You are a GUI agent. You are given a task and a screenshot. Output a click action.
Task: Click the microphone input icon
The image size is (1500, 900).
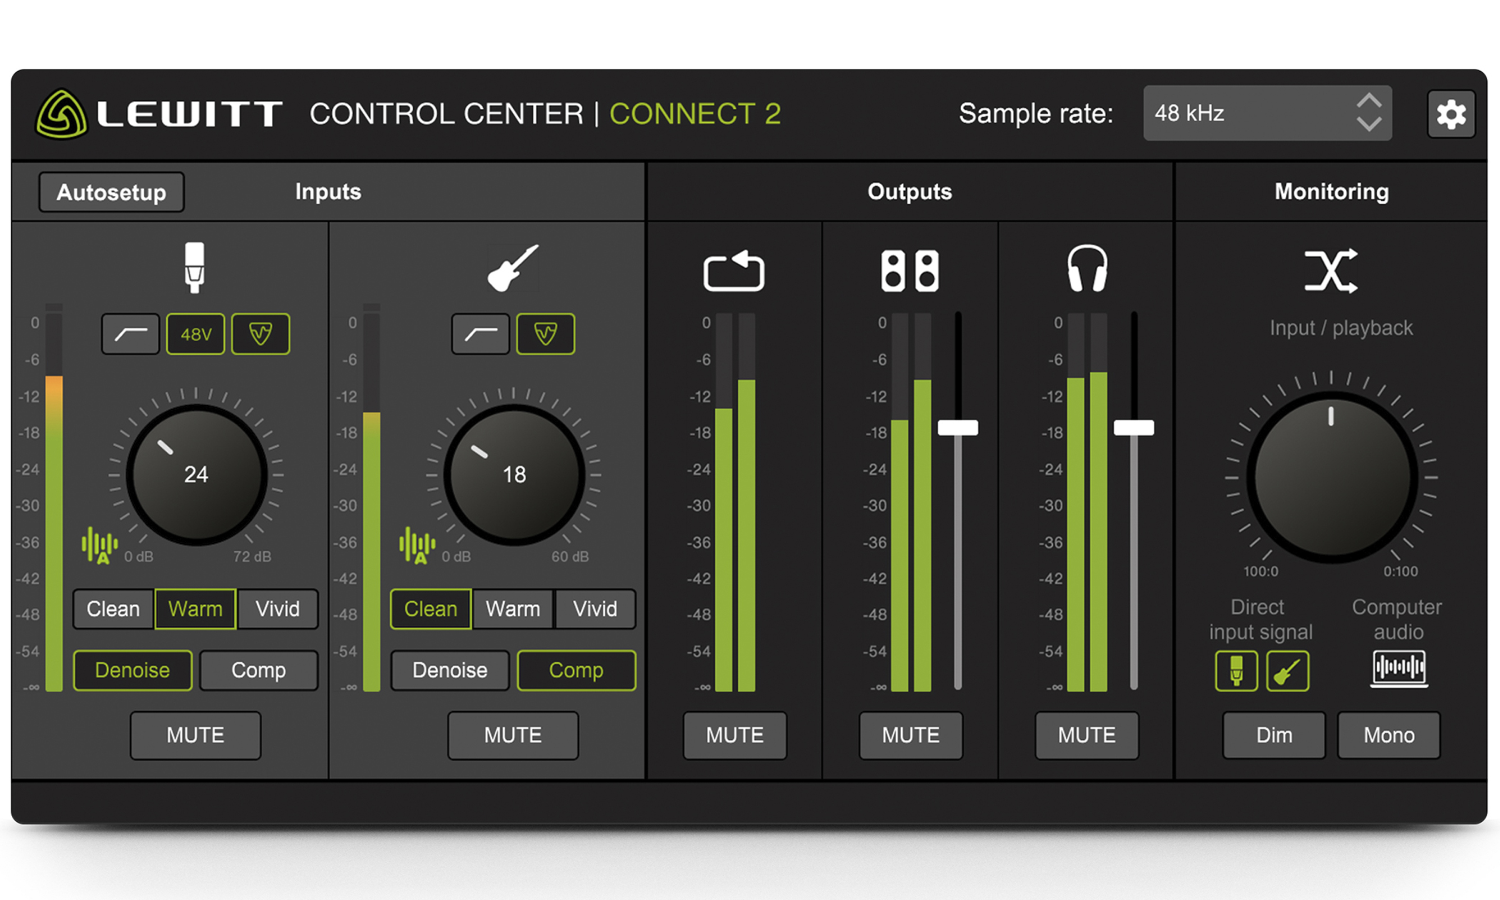tap(195, 268)
